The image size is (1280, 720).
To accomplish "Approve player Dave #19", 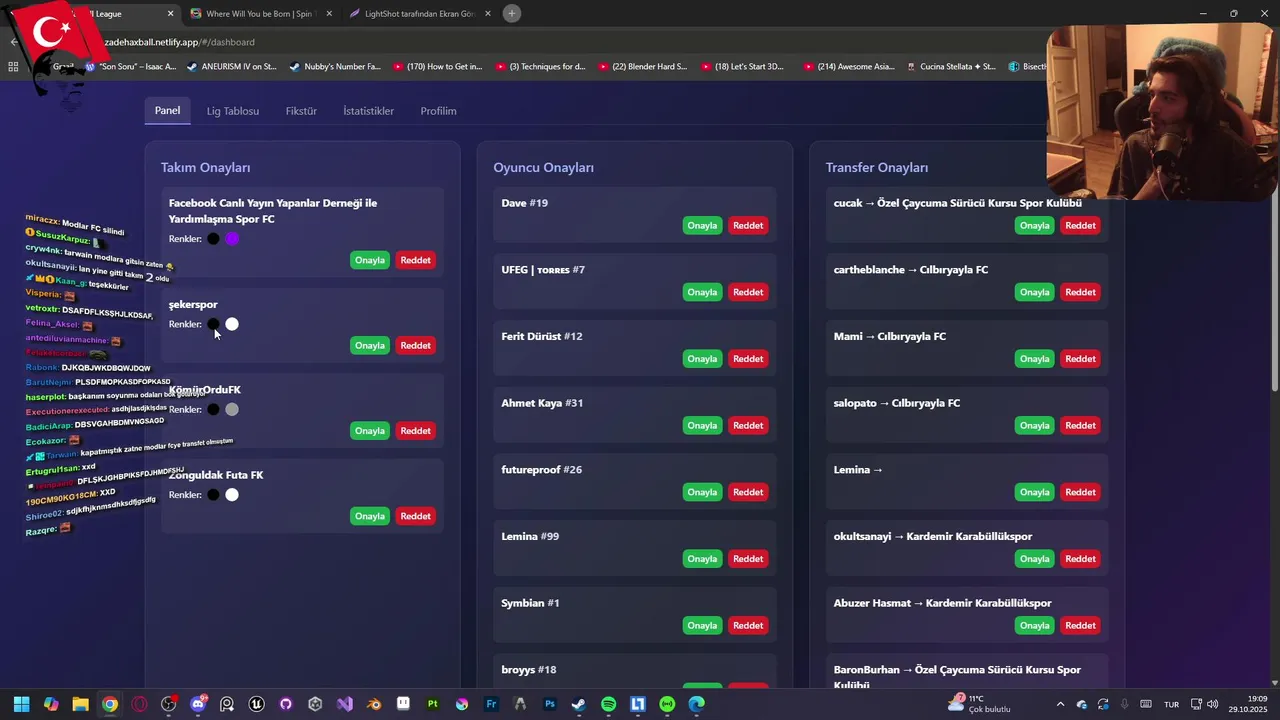I will [x=702, y=225].
